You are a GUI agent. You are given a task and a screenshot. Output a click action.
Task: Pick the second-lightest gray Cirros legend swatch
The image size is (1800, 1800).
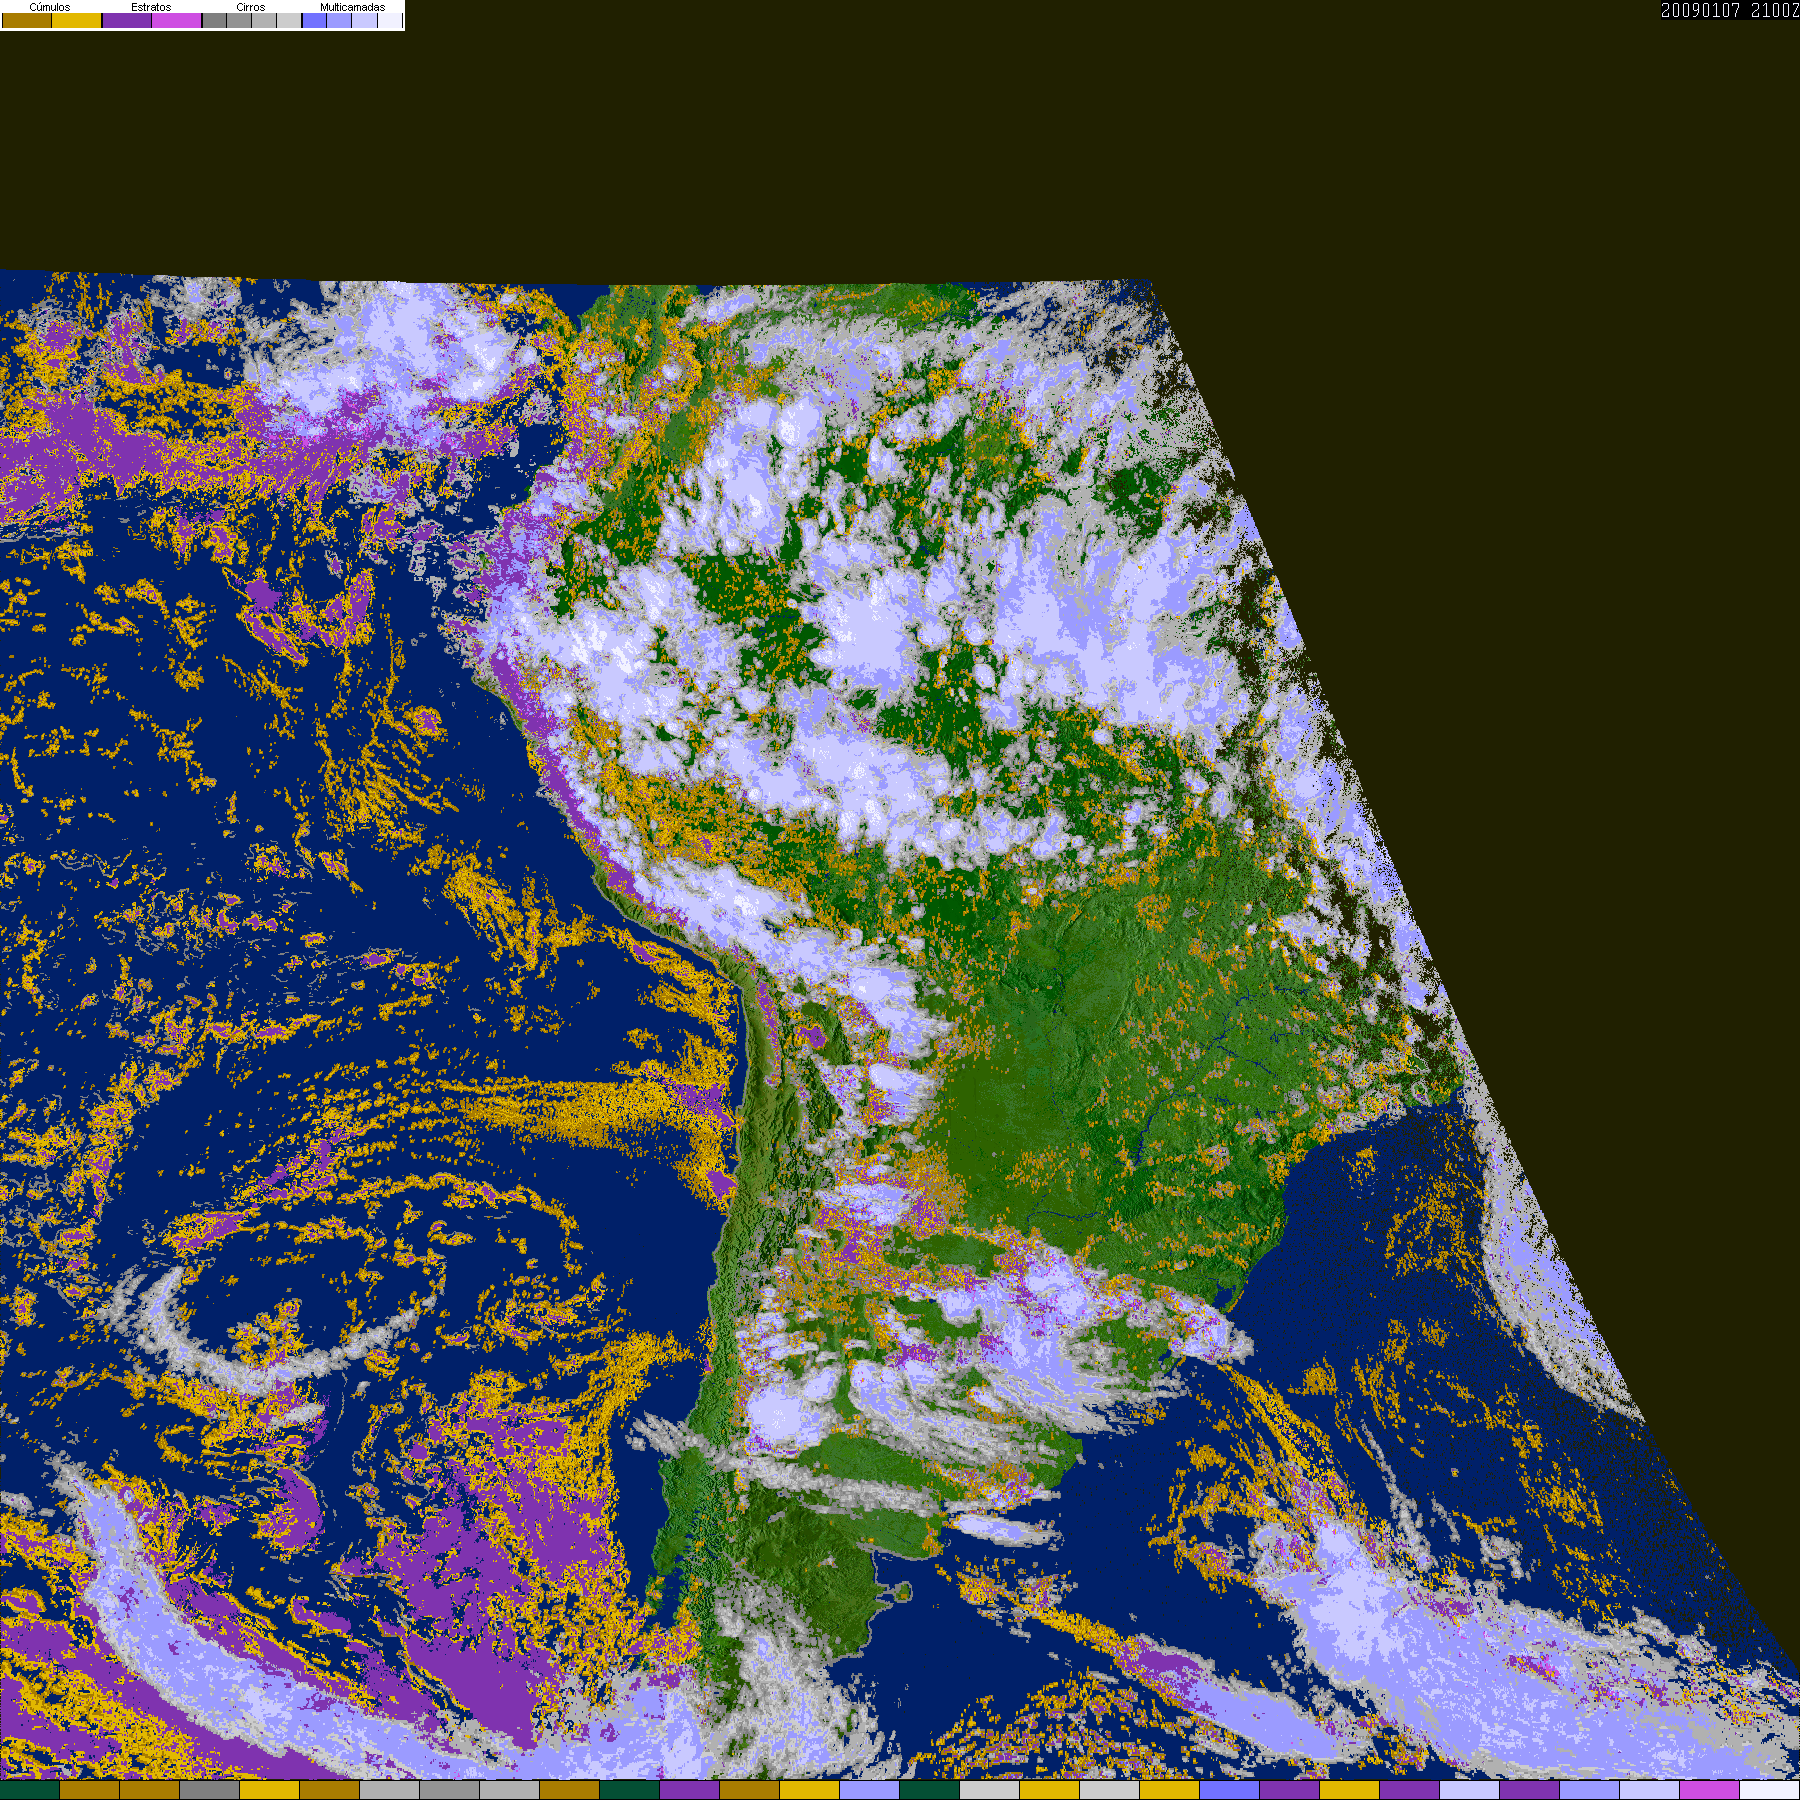[264, 21]
